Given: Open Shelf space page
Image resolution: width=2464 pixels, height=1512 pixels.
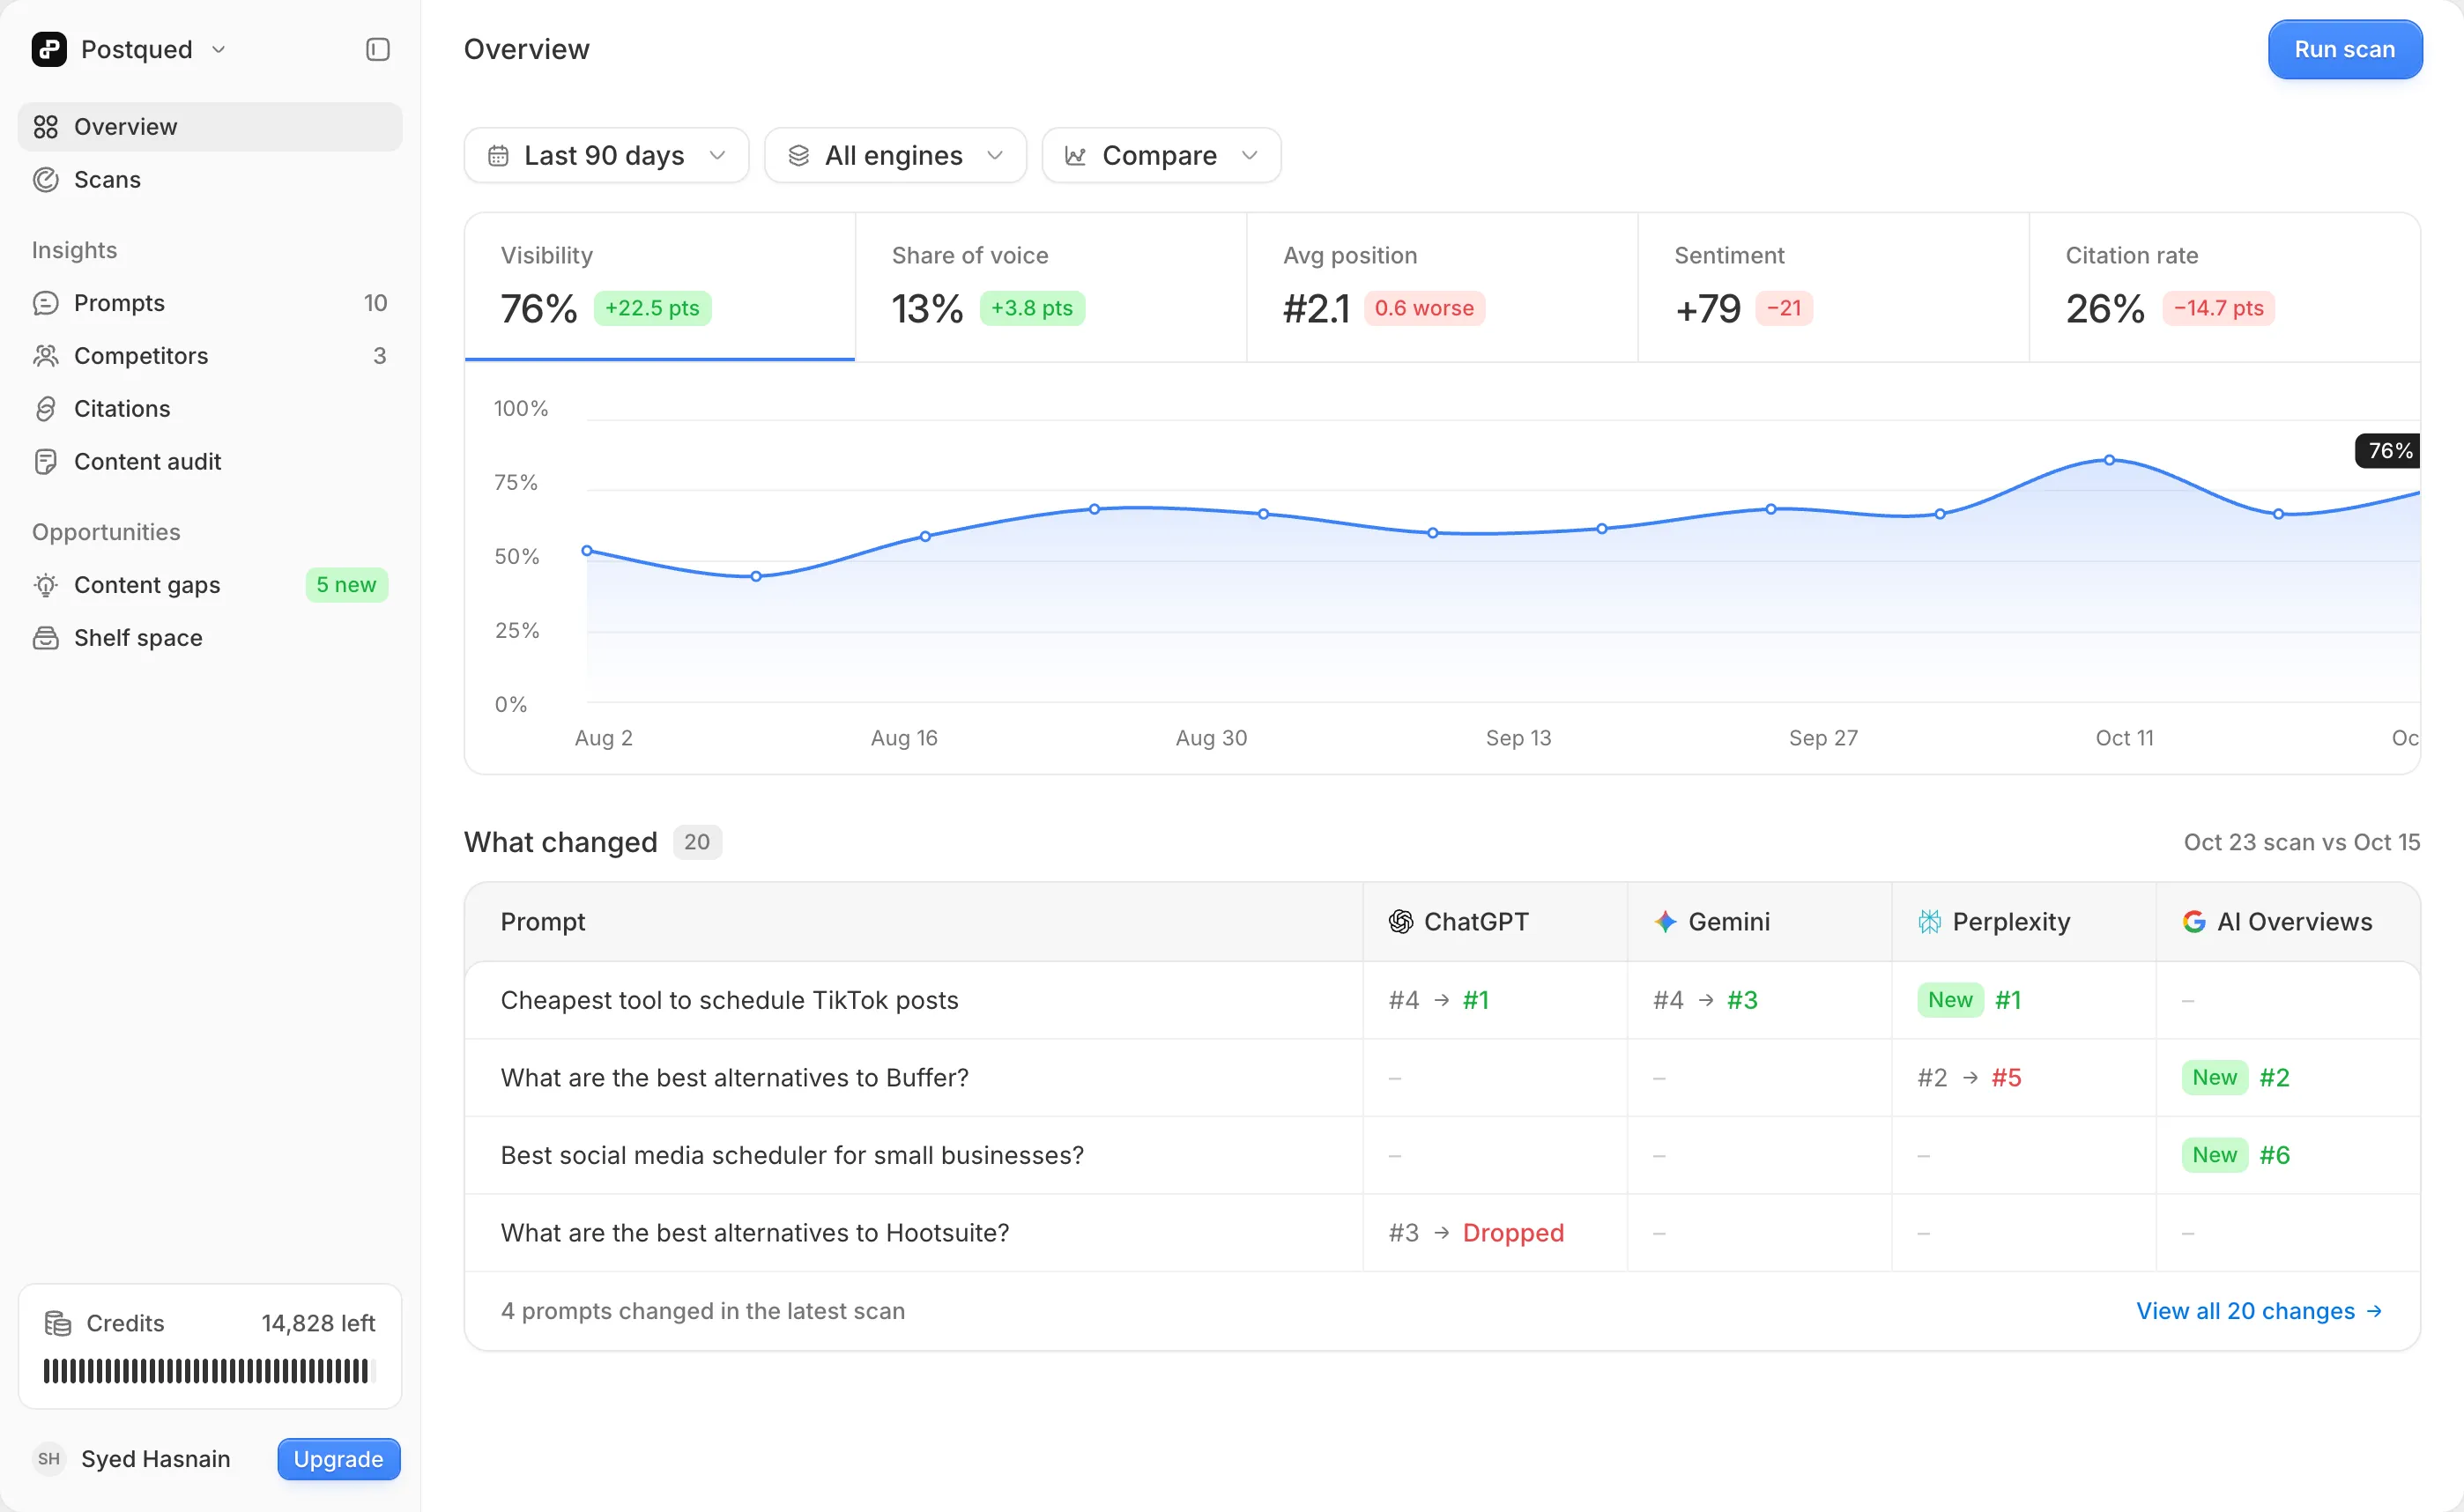Looking at the screenshot, I should click(x=210, y=638).
